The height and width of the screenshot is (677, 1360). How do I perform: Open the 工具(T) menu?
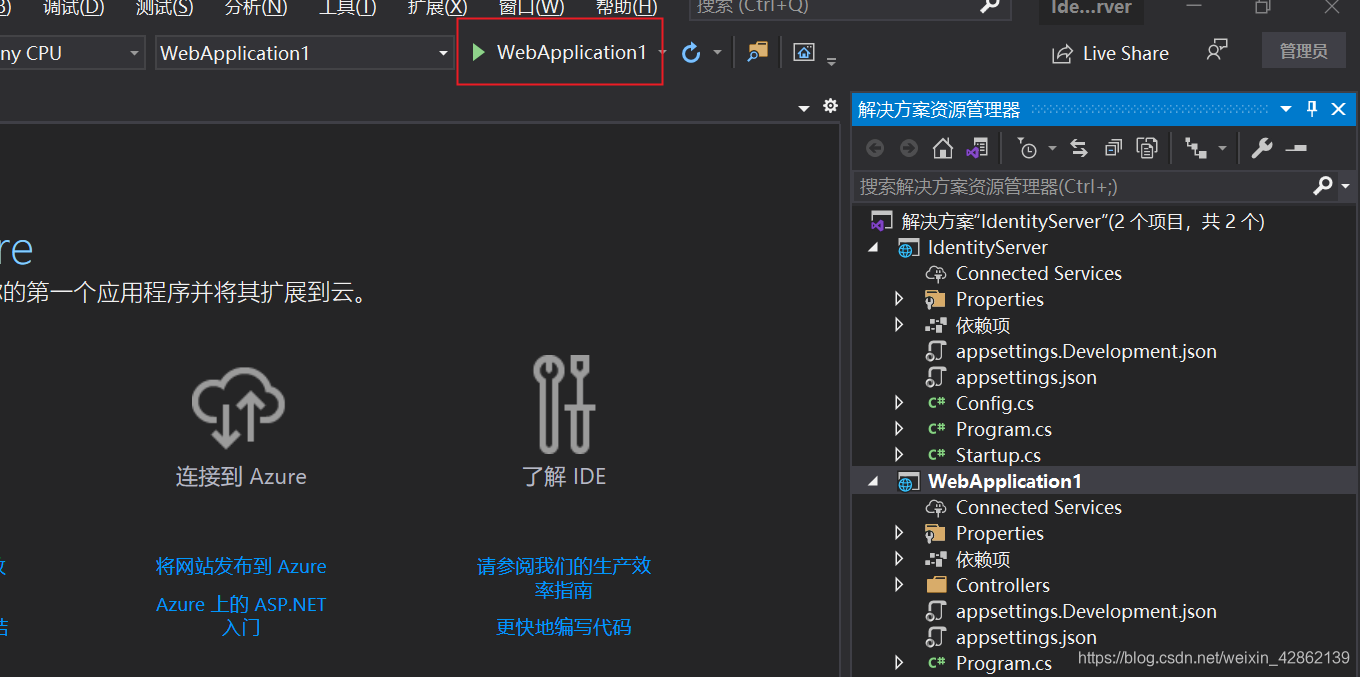347,7
